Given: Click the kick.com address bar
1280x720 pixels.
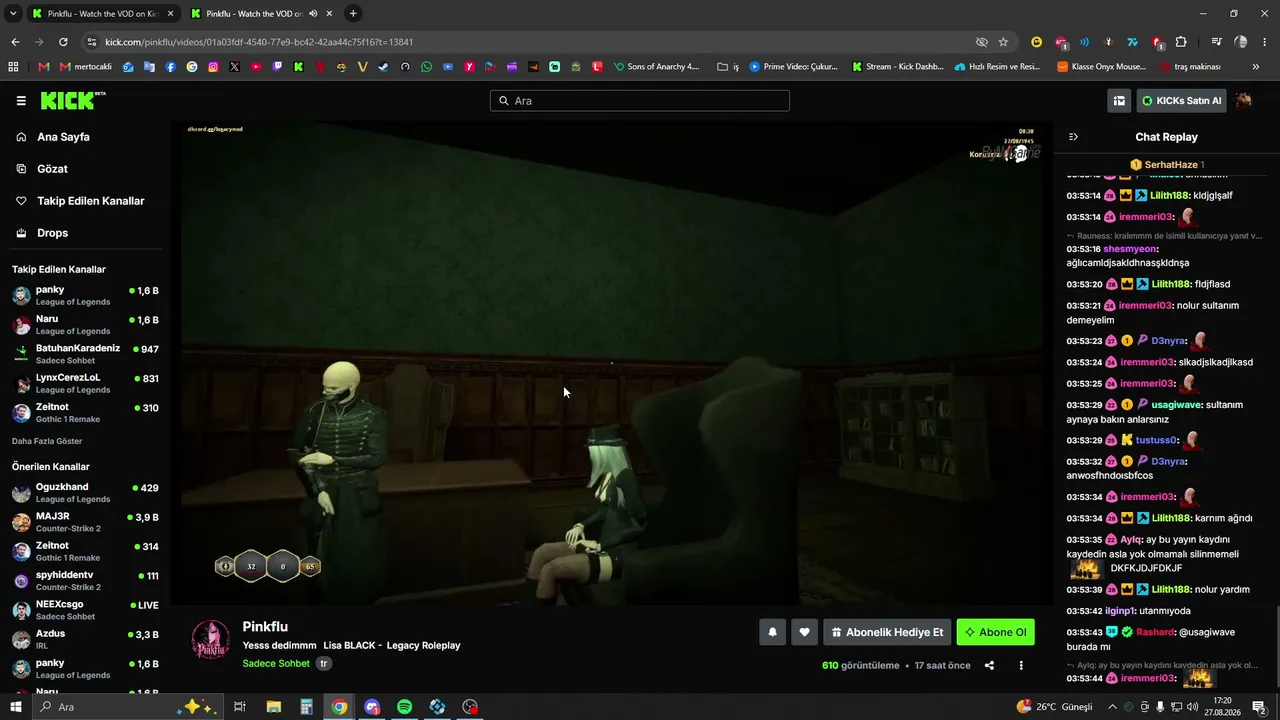Looking at the screenshot, I should click(530, 42).
